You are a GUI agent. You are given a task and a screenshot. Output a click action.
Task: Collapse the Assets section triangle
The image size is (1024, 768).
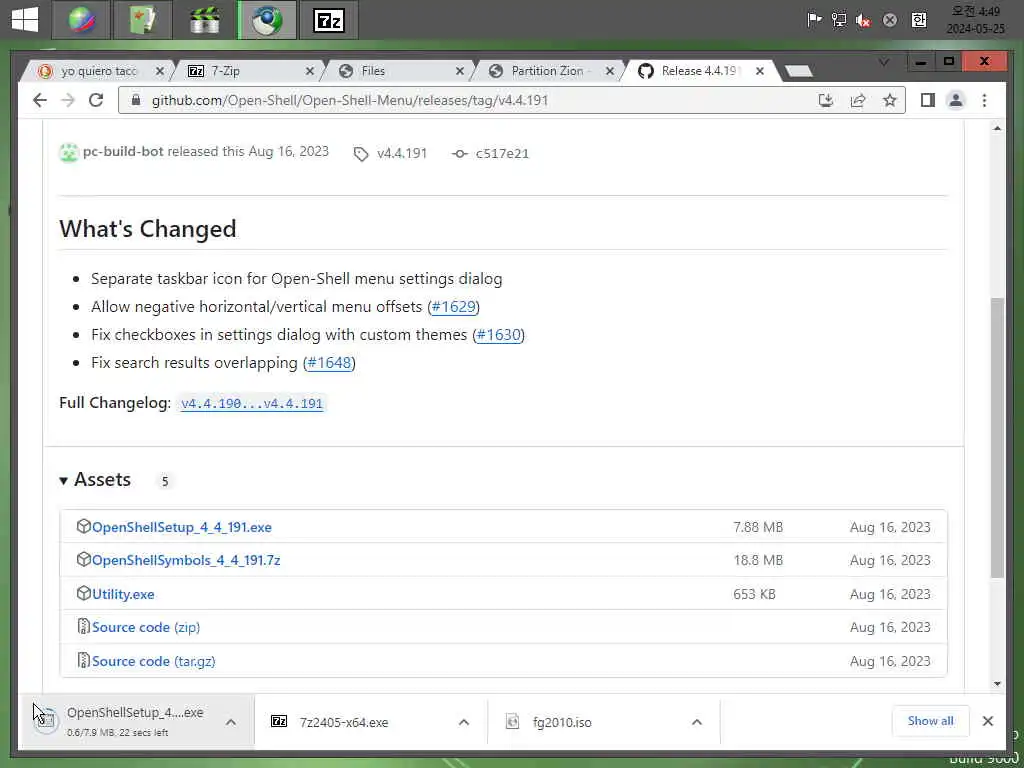(63, 481)
